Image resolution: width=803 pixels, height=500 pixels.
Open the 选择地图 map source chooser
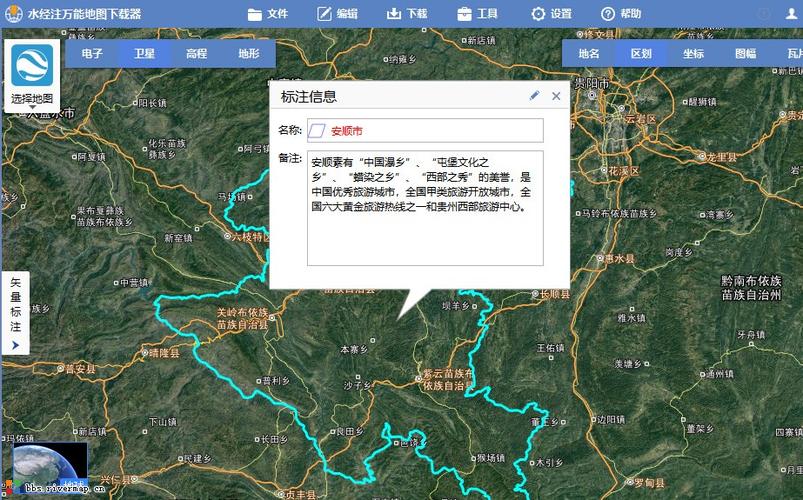pos(32,76)
